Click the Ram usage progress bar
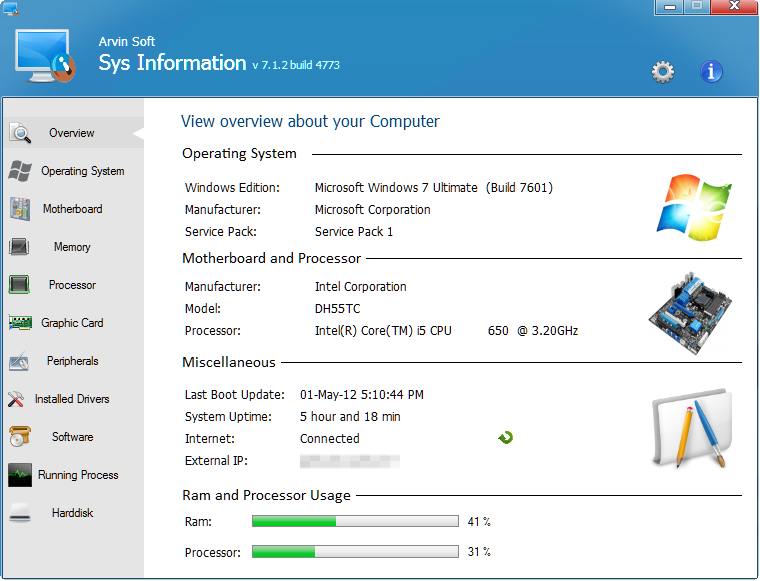The height and width of the screenshot is (581, 760). [355, 522]
